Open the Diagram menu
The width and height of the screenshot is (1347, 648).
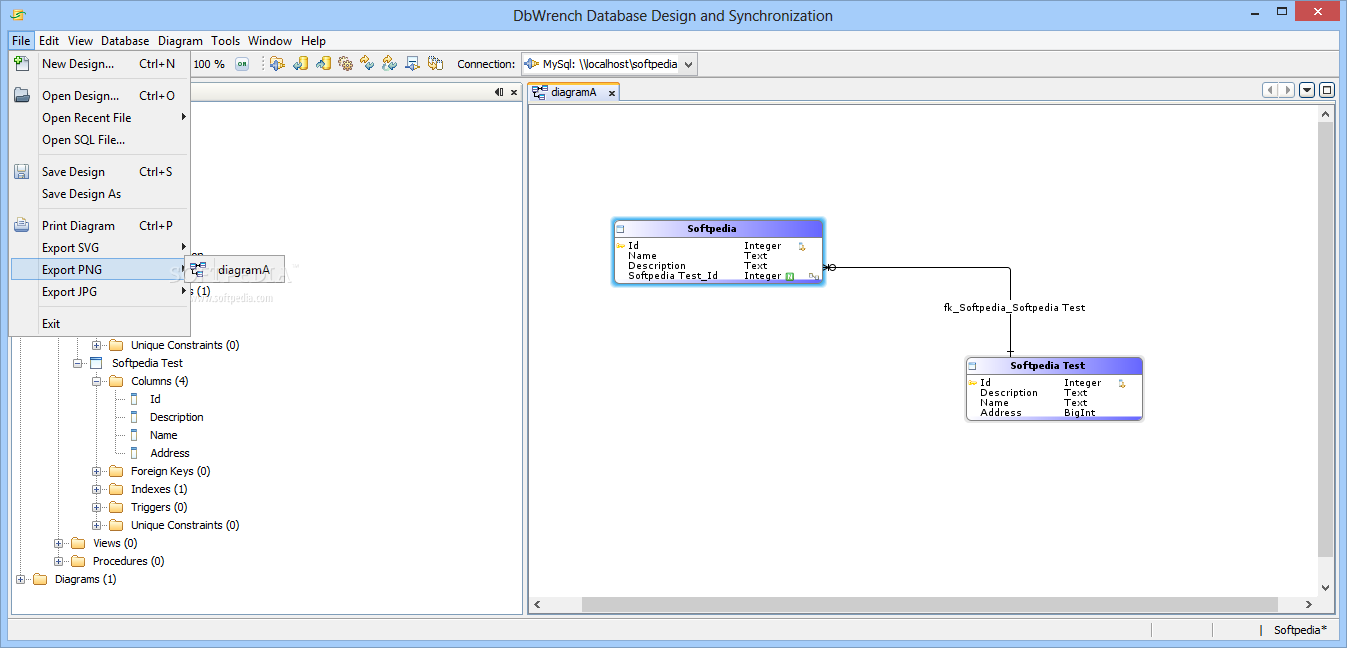pyautogui.click(x=180, y=41)
